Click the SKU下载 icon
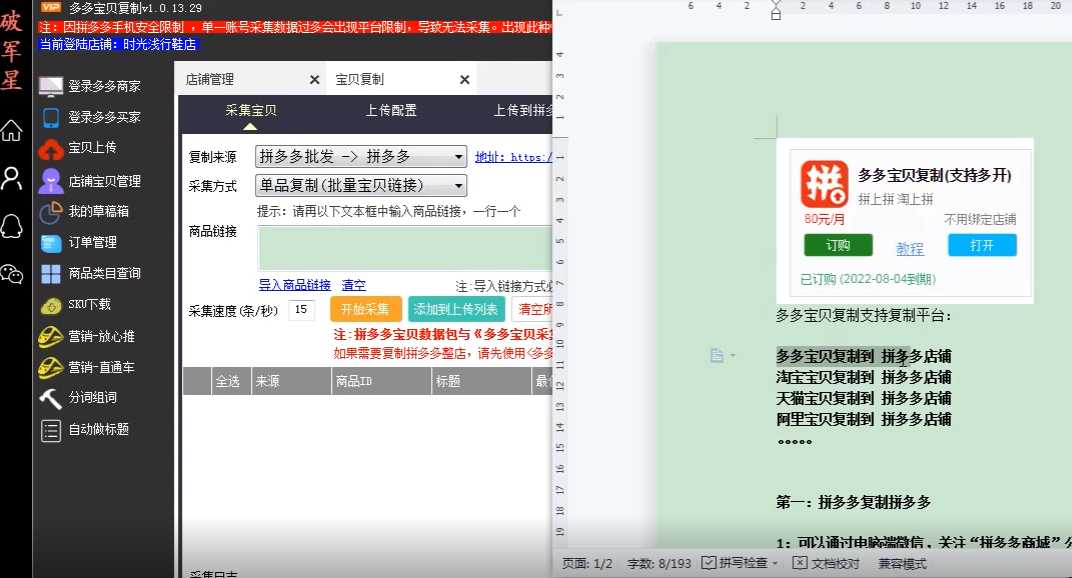 point(51,305)
